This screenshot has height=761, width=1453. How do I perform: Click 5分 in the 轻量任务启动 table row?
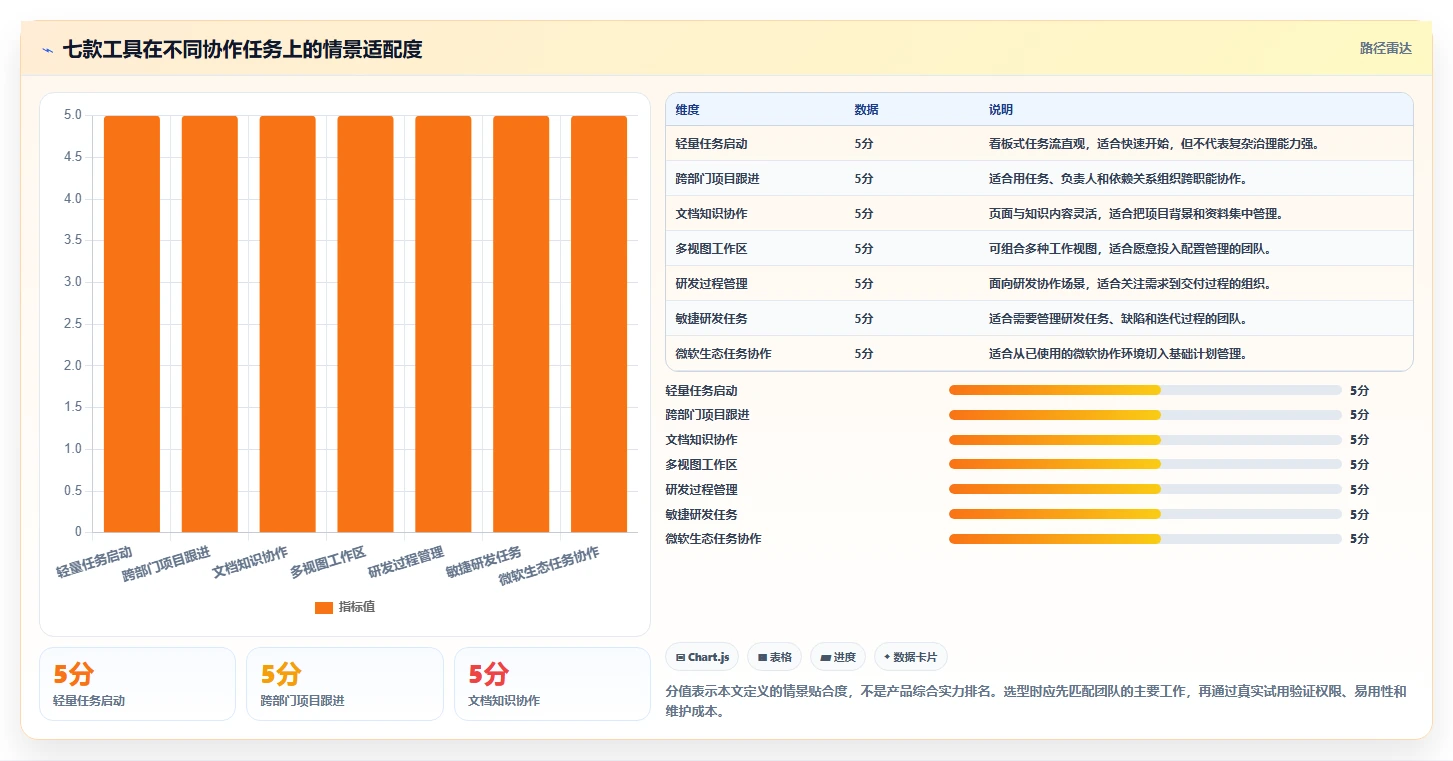(864, 144)
